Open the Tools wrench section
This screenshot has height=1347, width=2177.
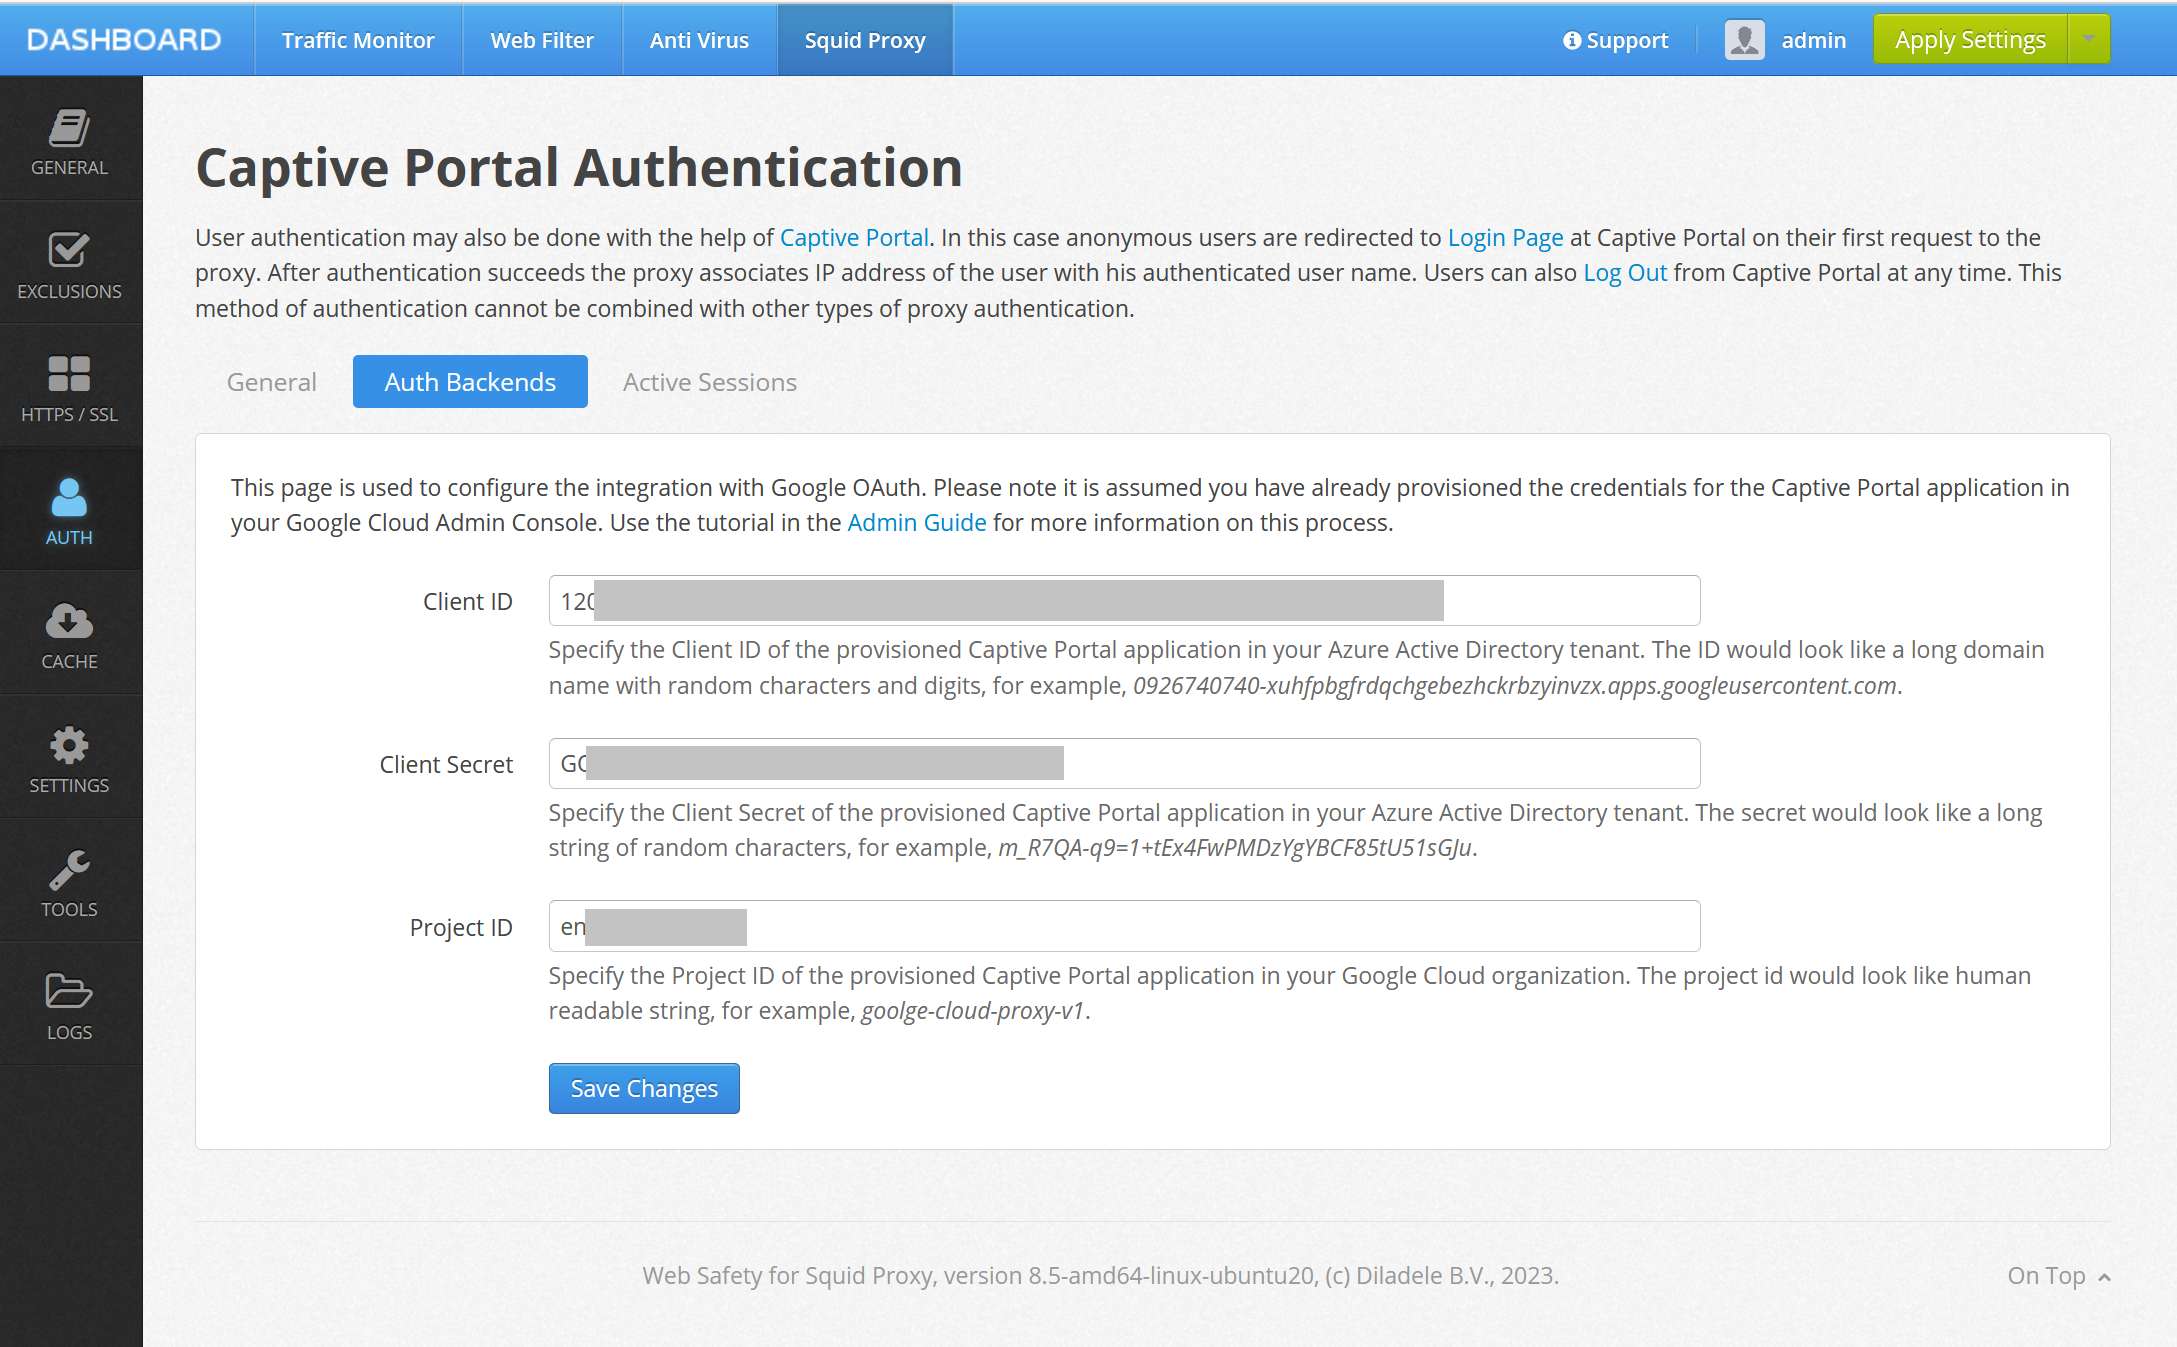(70, 882)
